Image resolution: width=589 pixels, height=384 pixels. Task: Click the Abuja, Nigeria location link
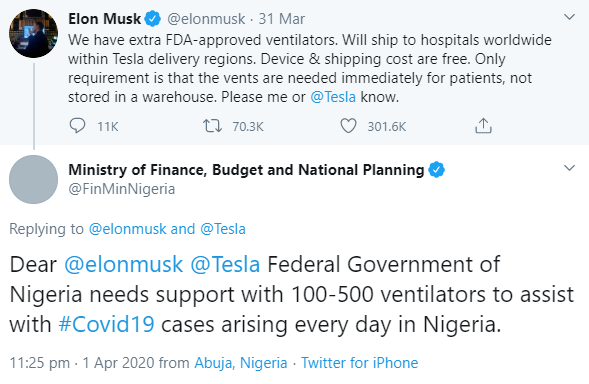(241, 363)
